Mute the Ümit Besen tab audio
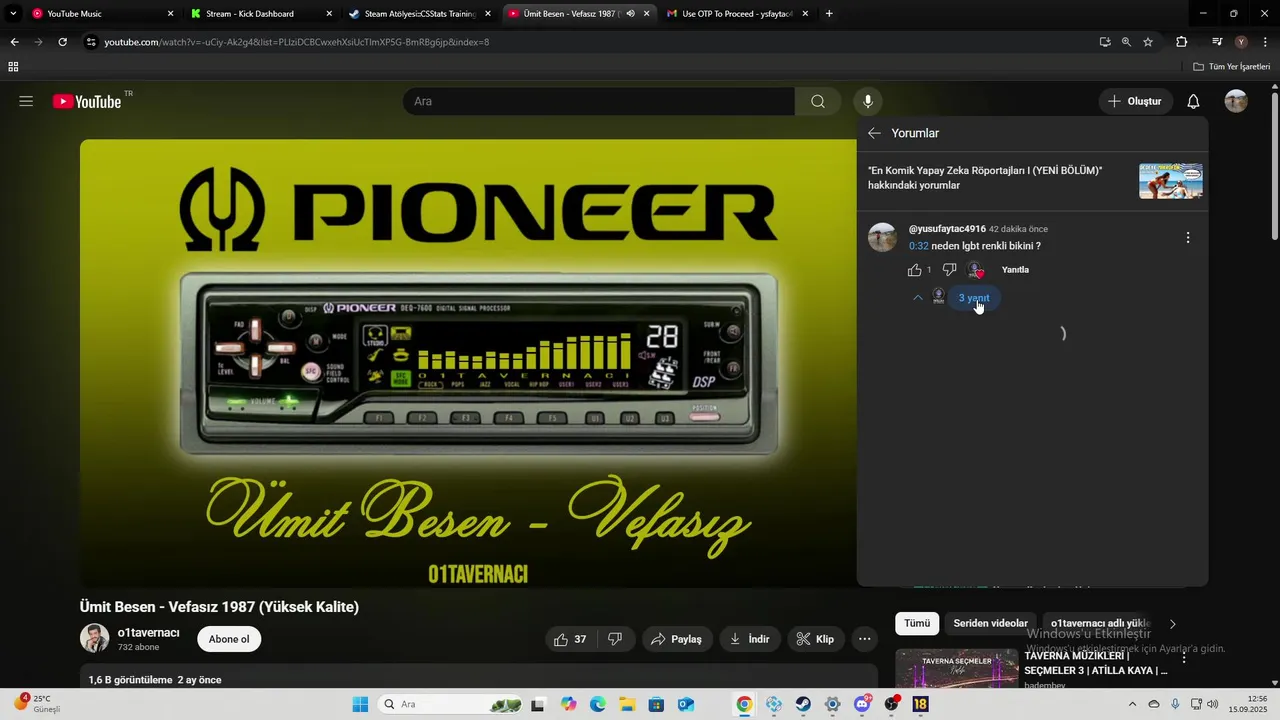 [x=630, y=14]
